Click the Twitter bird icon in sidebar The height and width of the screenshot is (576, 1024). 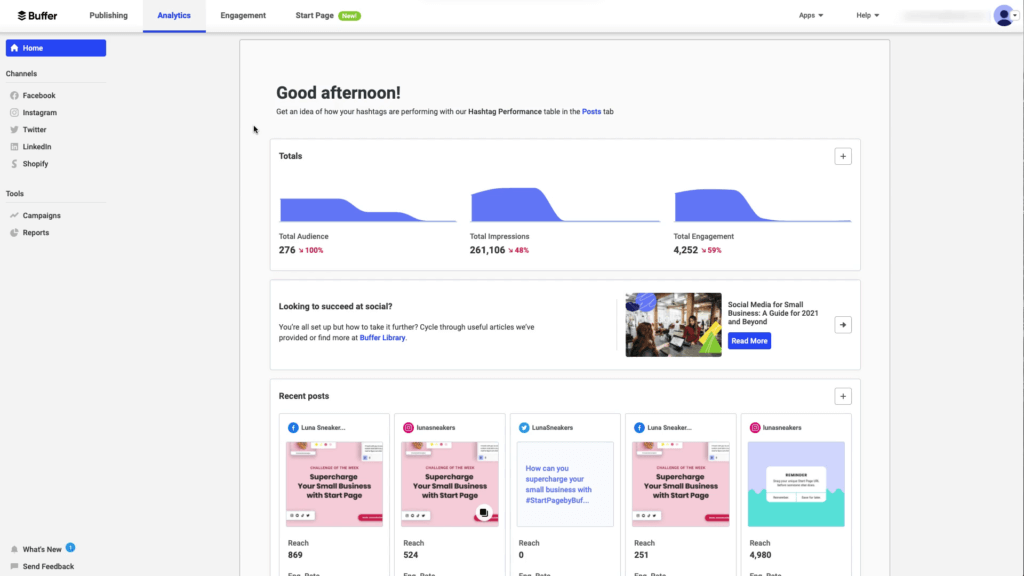pos(14,129)
